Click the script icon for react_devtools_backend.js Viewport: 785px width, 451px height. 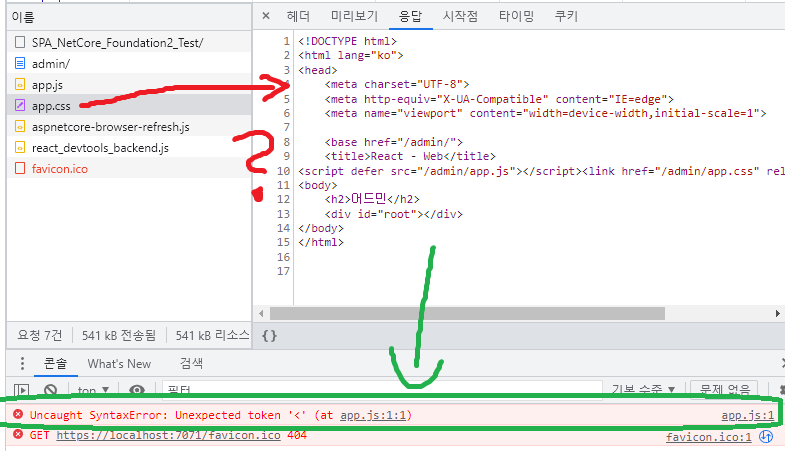[x=20, y=147]
